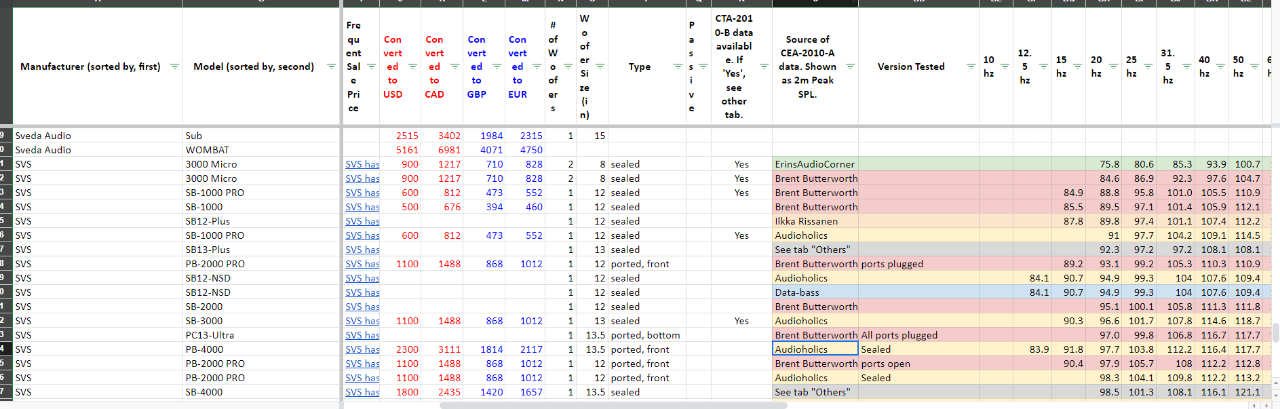Open the CTA-2010-B data available filter icon
This screenshot has height=409, width=1280.
(x=765, y=67)
